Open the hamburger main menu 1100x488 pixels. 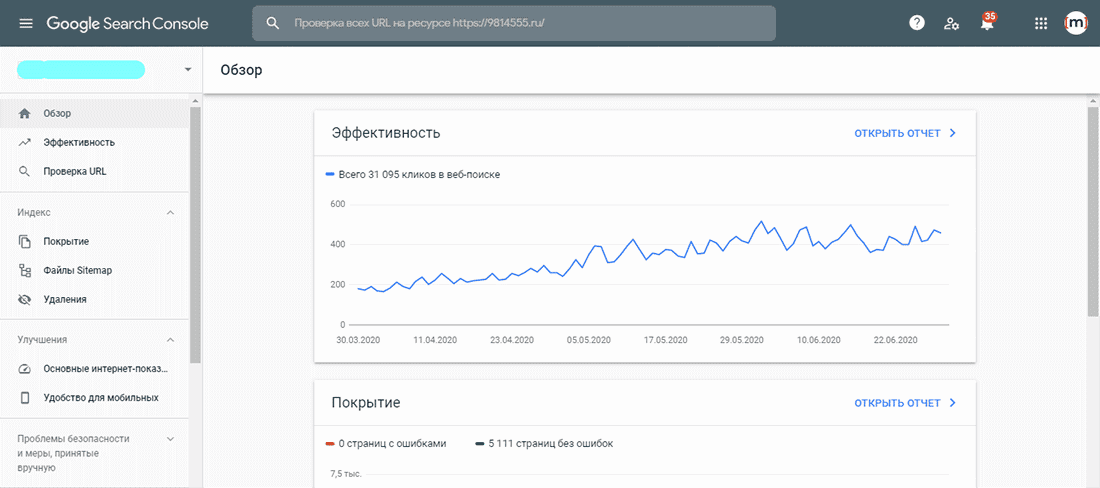click(x=26, y=23)
